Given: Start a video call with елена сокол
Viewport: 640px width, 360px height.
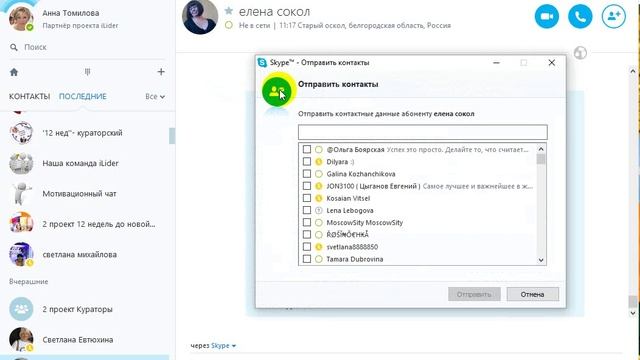Looking at the screenshot, I should [547, 16].
